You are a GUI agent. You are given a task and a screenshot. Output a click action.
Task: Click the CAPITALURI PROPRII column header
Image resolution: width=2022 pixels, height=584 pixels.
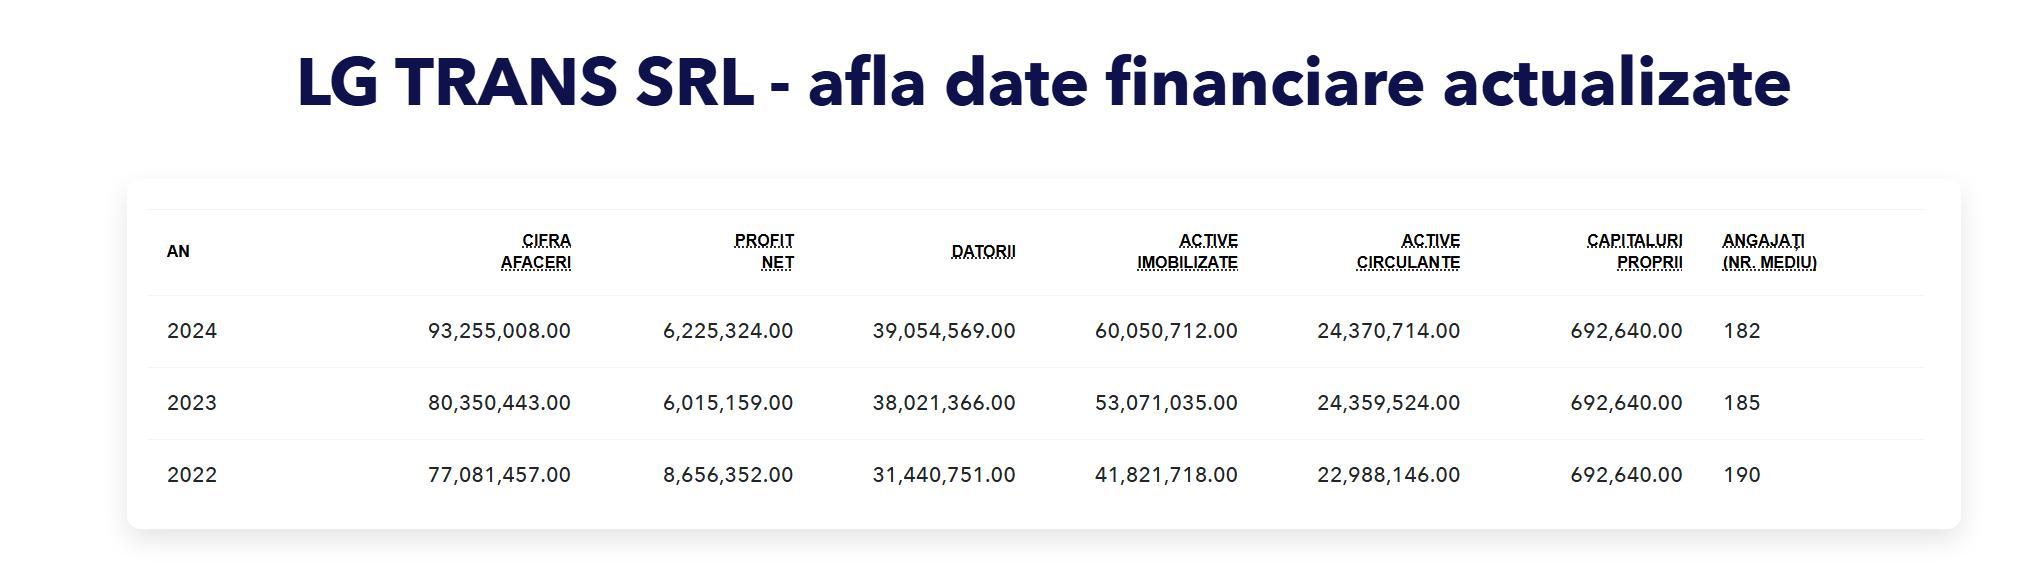(x=1635, y=252)
